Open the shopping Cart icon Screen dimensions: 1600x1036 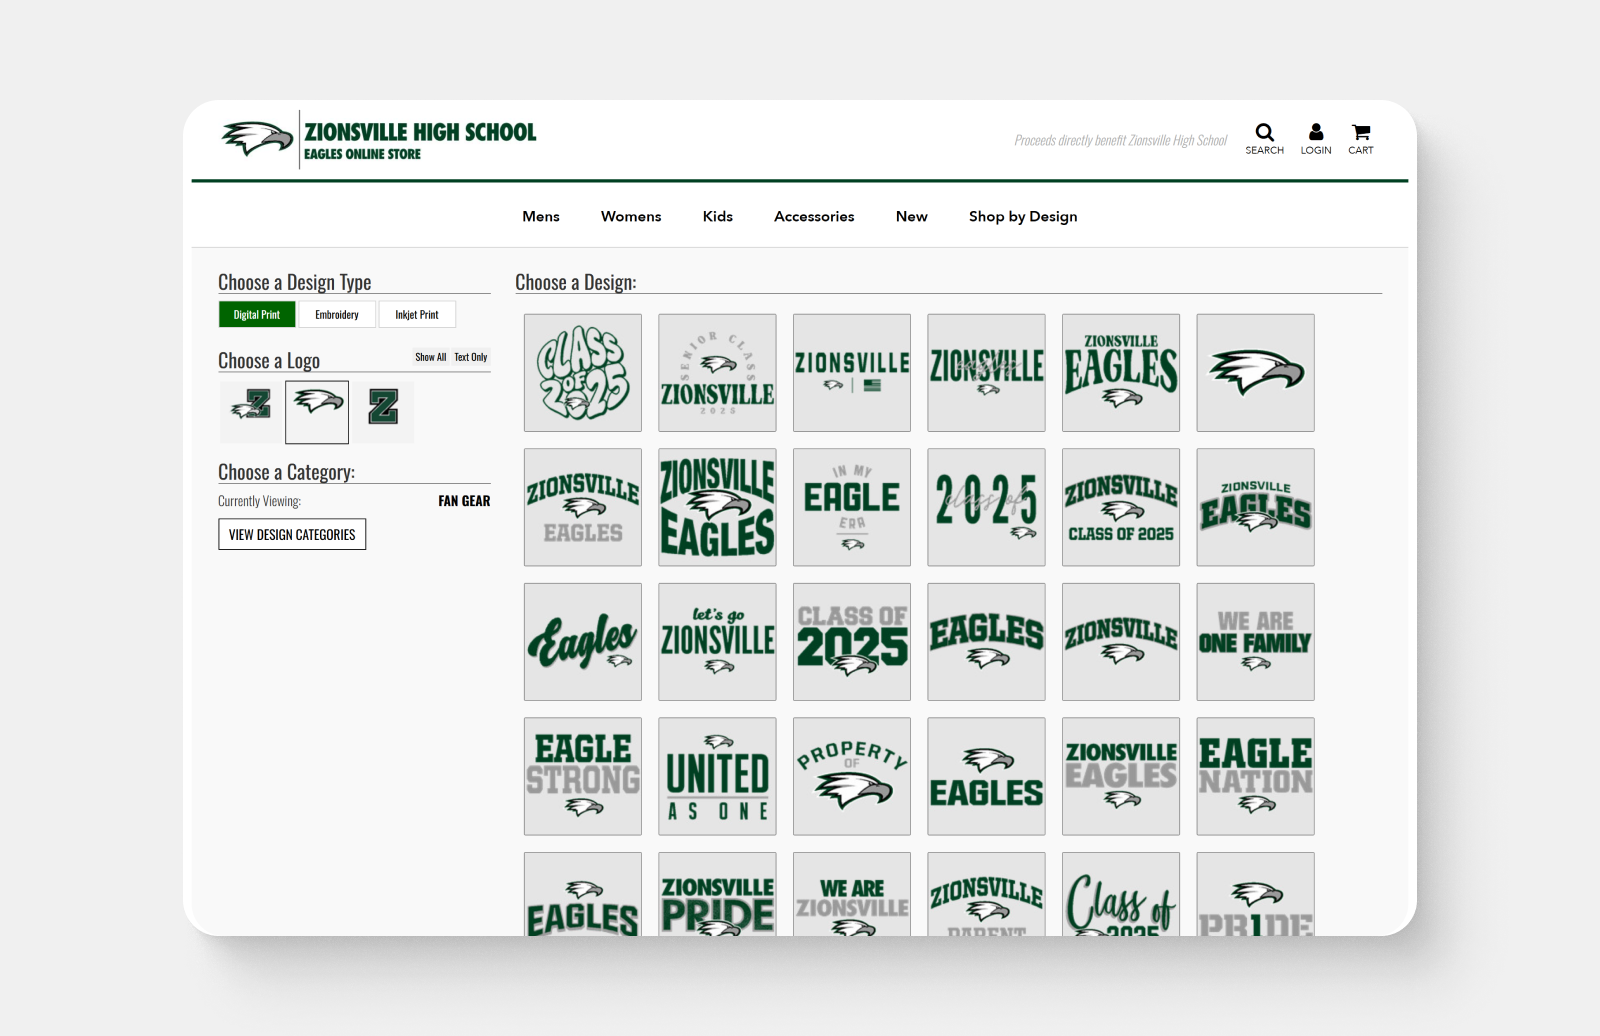coord(1361,138)
